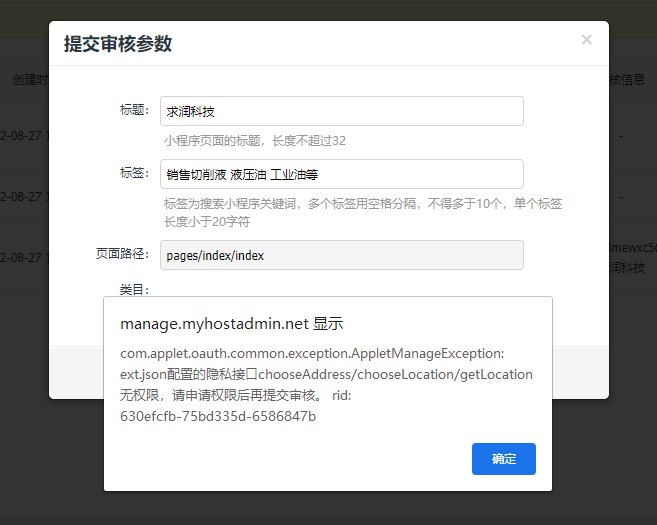Focus the 标题 input containing 求润科技
Screen dimensions: 657x525
coord(341,111)
